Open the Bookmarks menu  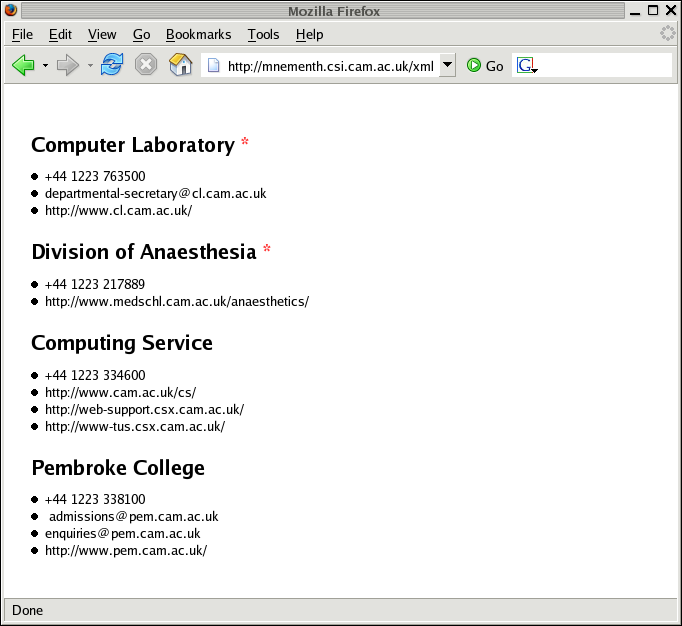tap(198, 34)
